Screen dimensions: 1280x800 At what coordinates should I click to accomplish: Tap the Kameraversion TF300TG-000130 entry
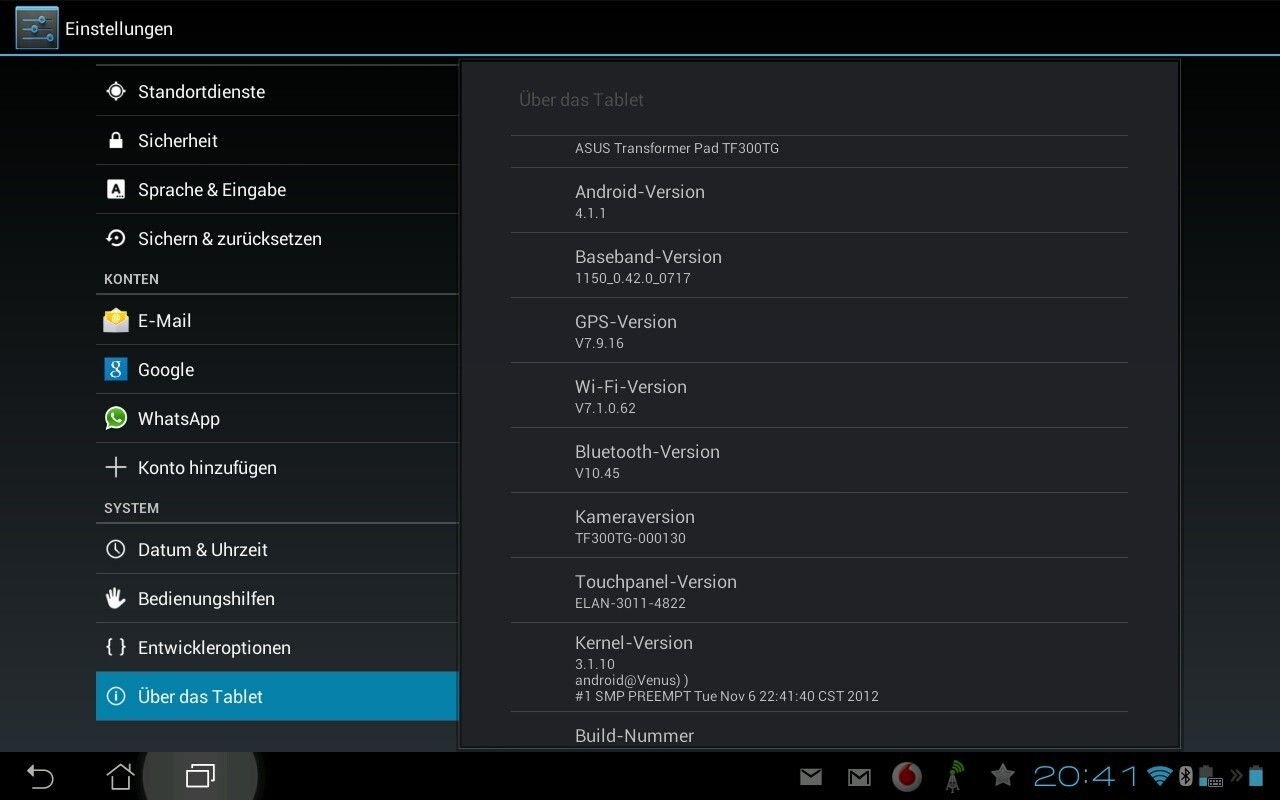pos(819,526)
